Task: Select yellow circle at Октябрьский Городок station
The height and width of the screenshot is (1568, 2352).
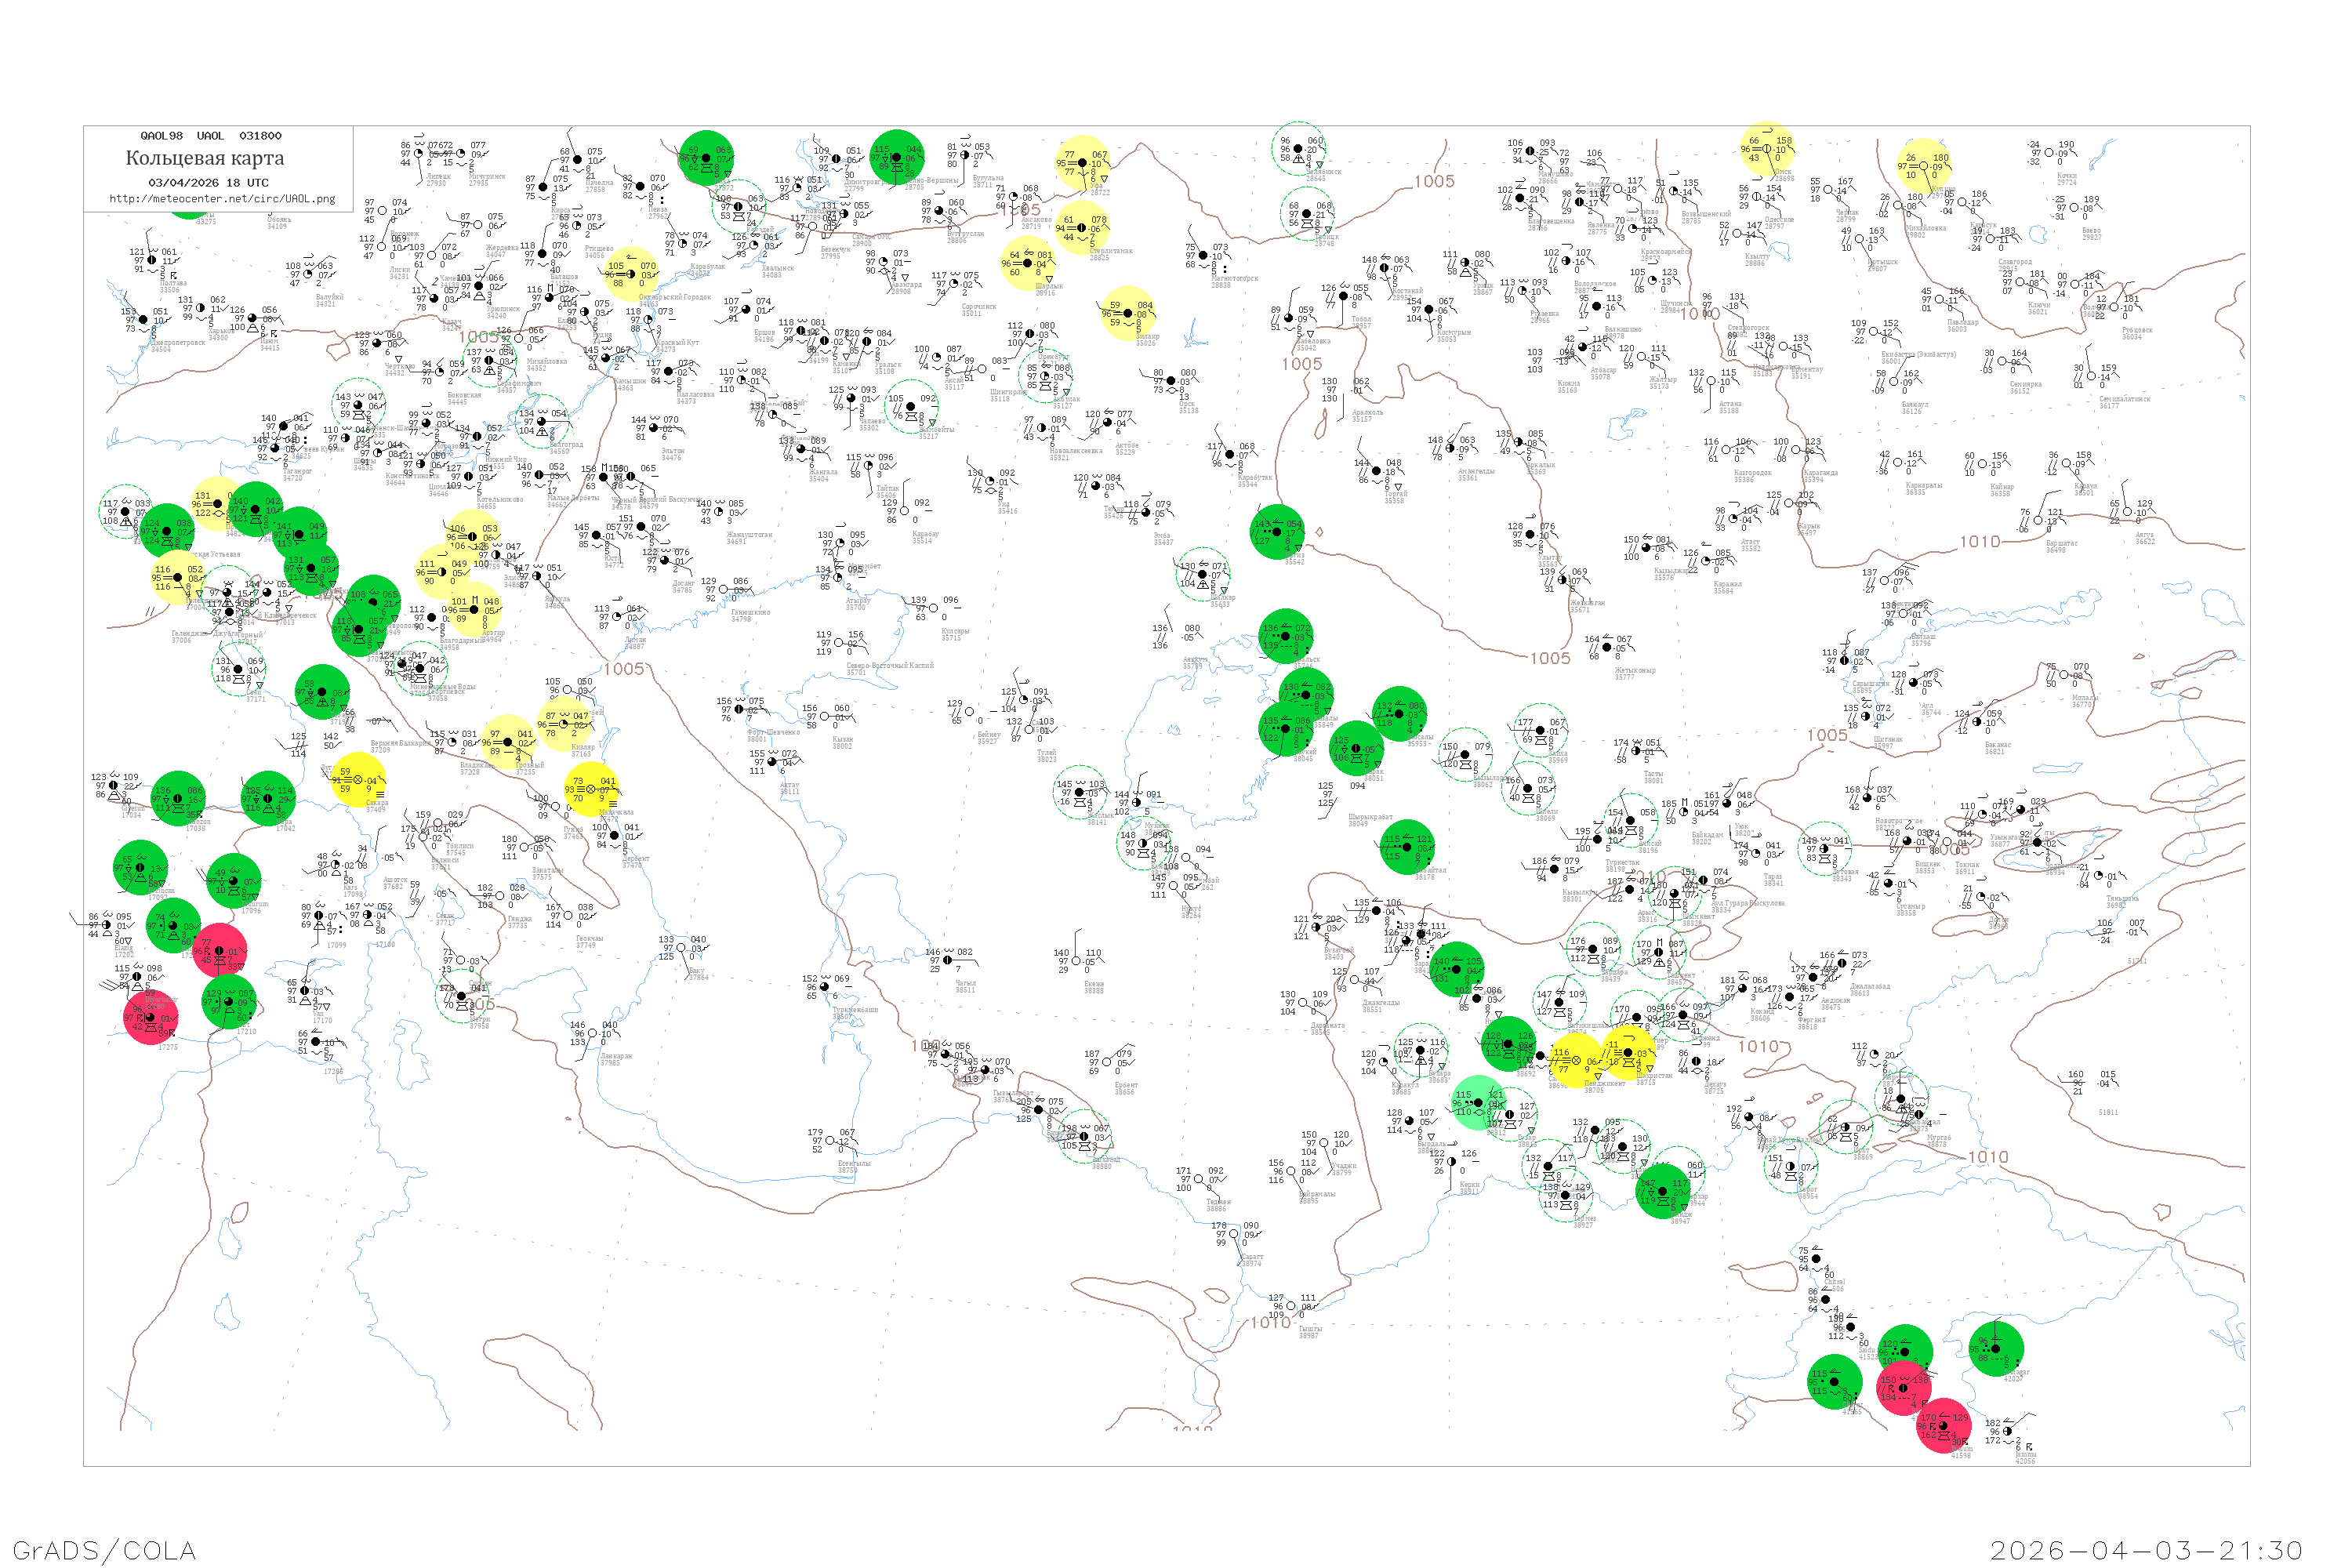Action: coord(631,273)
